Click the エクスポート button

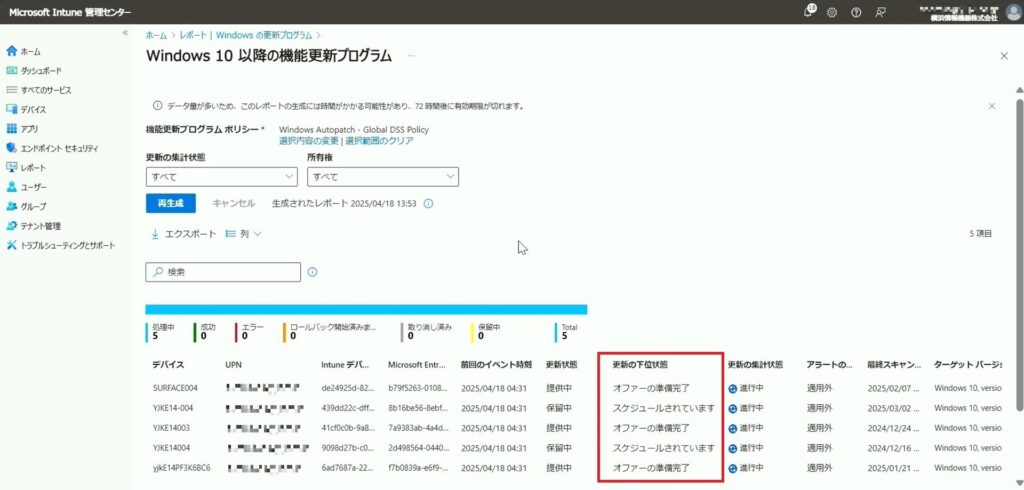(184, 234)
